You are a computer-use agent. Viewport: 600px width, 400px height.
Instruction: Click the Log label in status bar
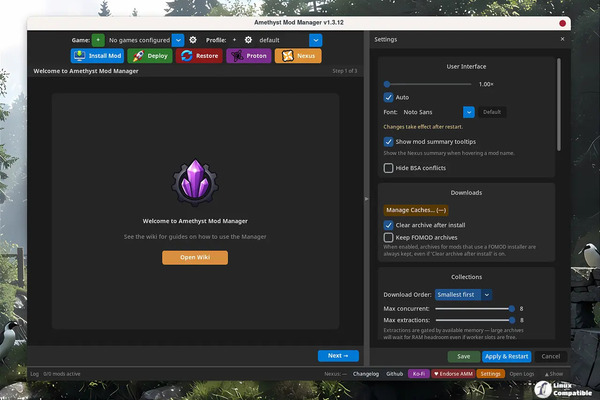(x=34, y=374)
